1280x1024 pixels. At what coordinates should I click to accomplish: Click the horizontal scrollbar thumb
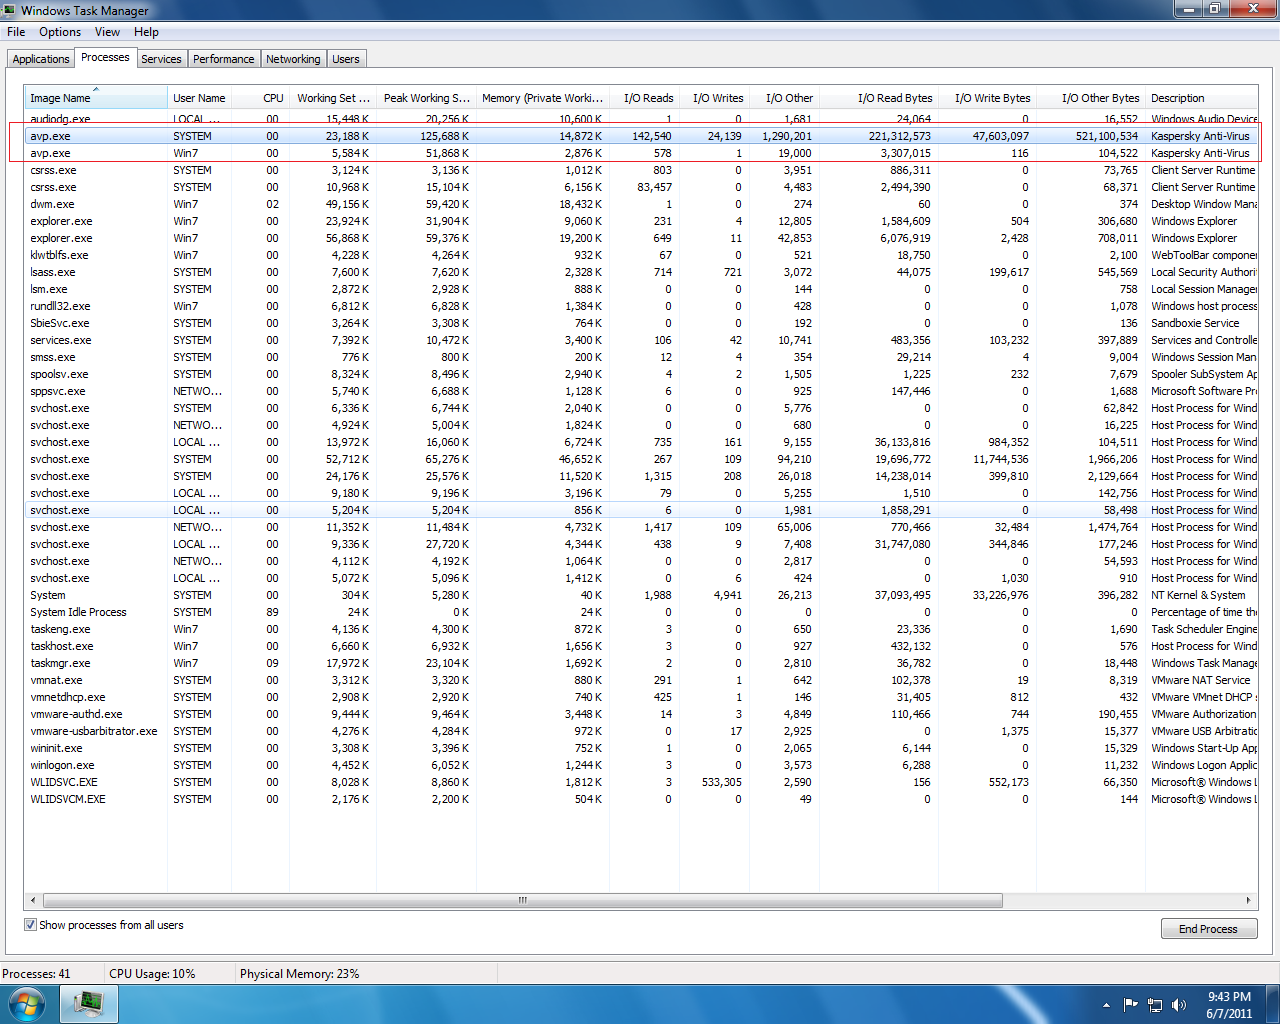[x=521, y=900]
